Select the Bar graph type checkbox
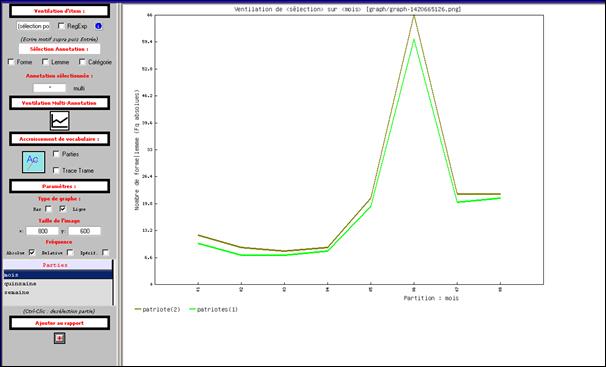606x367 pixels. 48,209
